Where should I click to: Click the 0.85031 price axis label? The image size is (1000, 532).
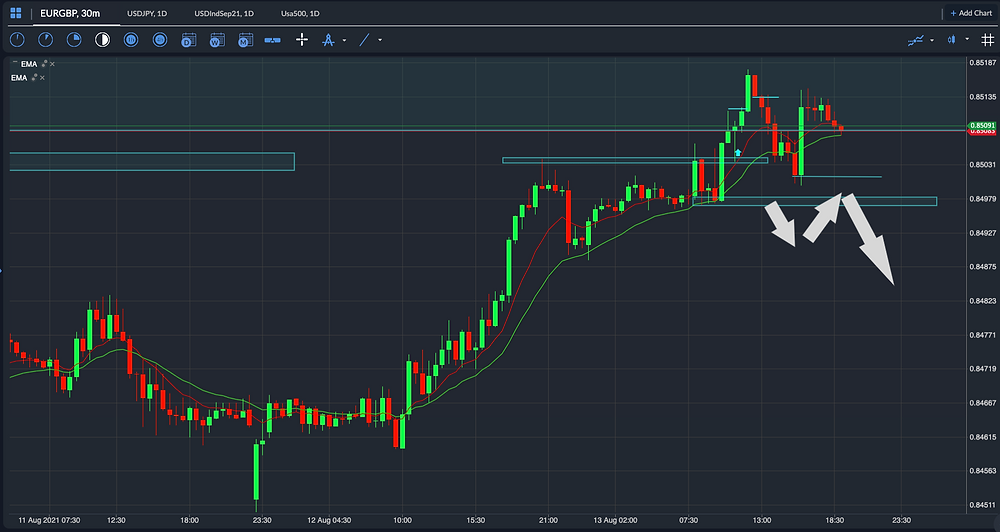(x=983, y=165)
